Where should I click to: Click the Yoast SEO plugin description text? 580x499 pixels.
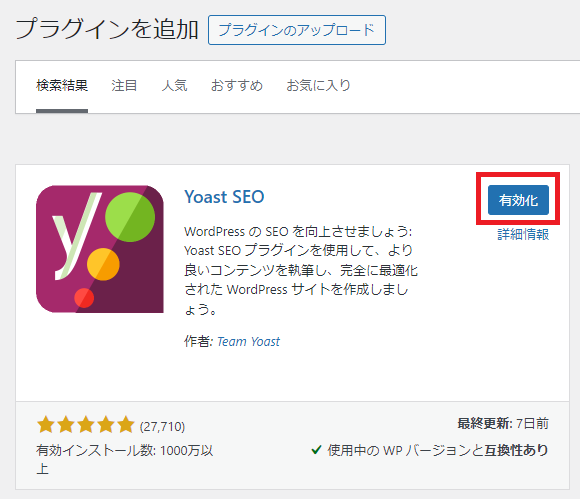click(301, 270)
